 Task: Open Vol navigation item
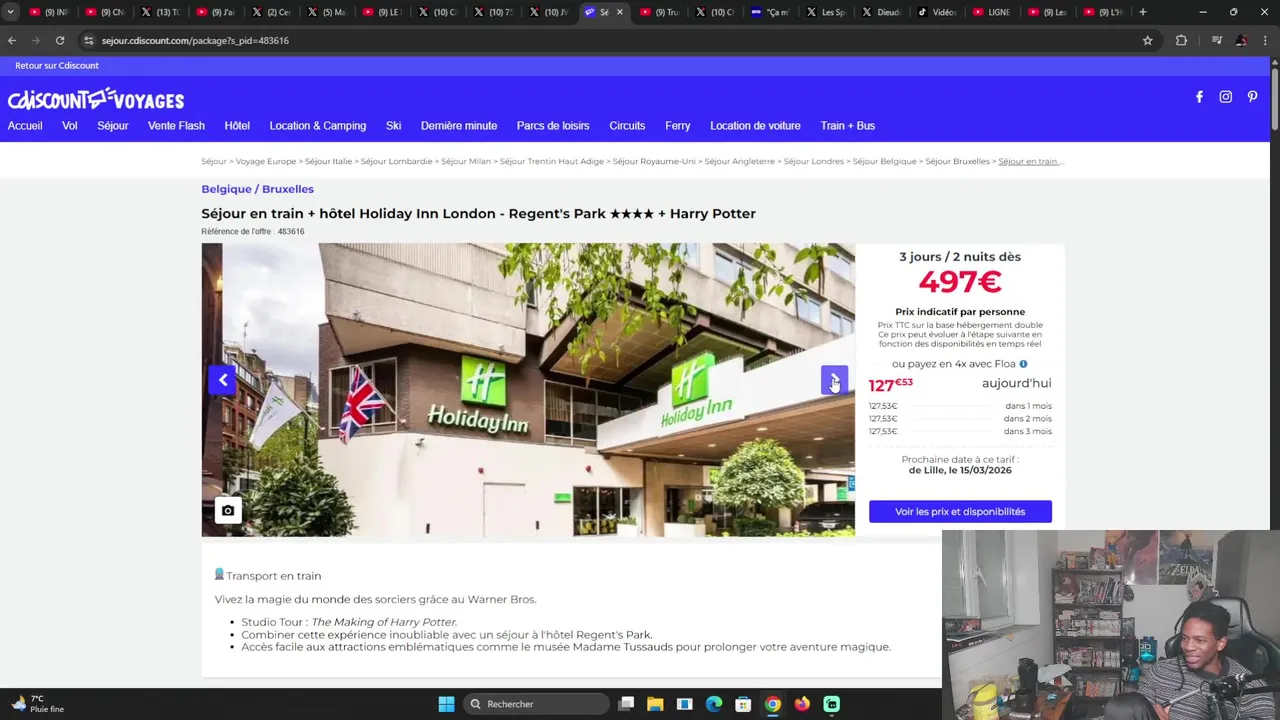[x=69, y=126]
